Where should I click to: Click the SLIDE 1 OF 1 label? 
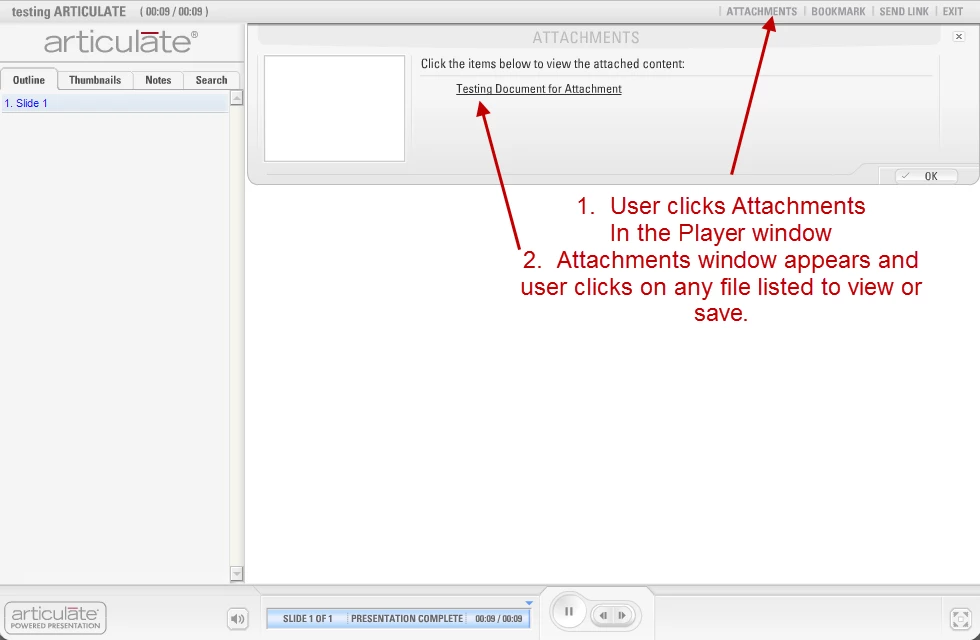[308, 619]
